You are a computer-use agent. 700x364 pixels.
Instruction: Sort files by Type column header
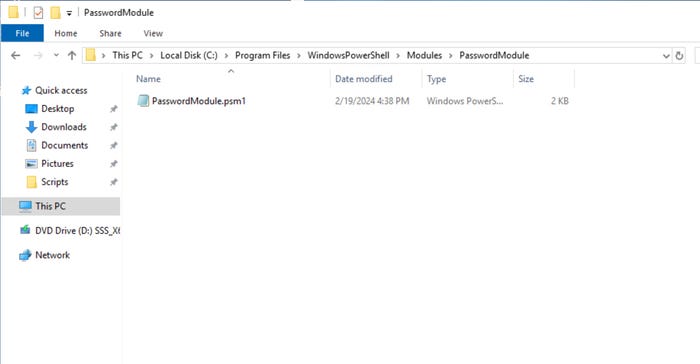coord(436,79)
